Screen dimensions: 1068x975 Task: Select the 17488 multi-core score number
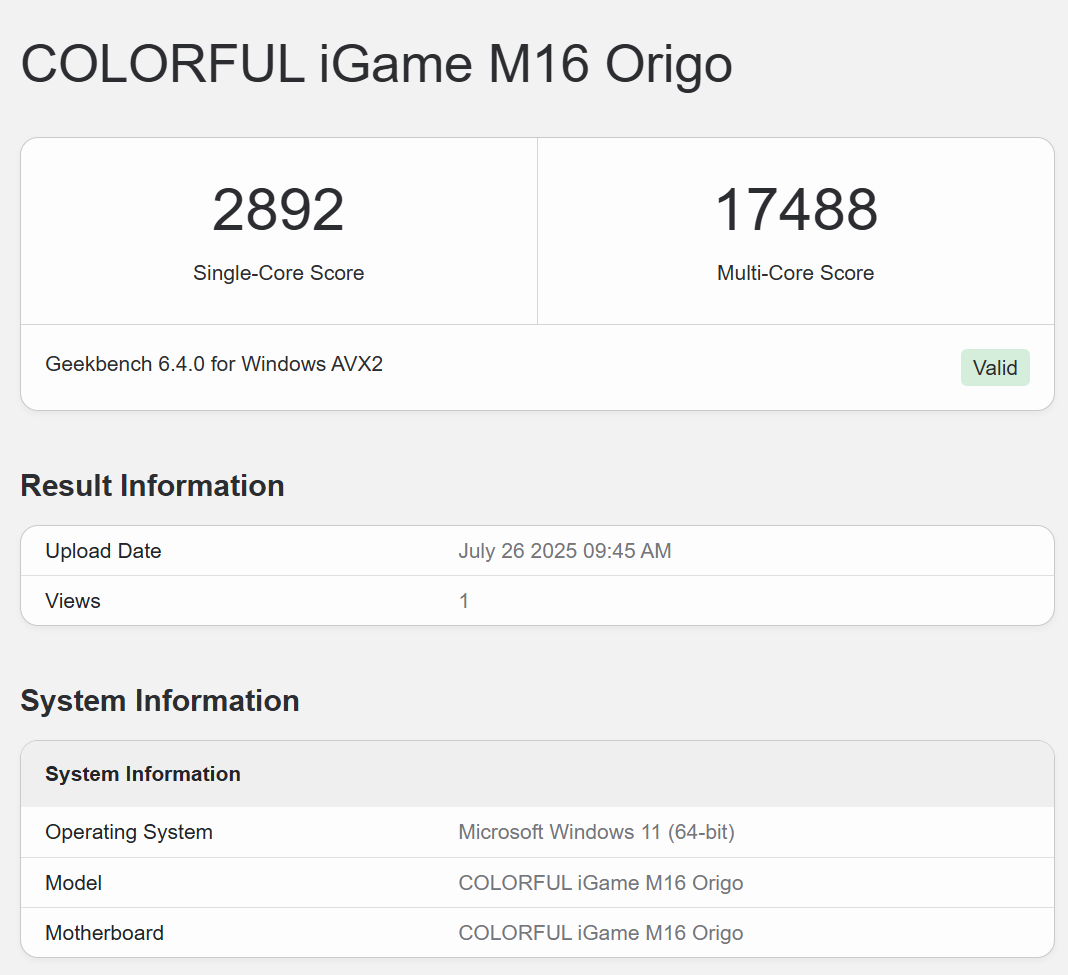click(x=795, y=210)
